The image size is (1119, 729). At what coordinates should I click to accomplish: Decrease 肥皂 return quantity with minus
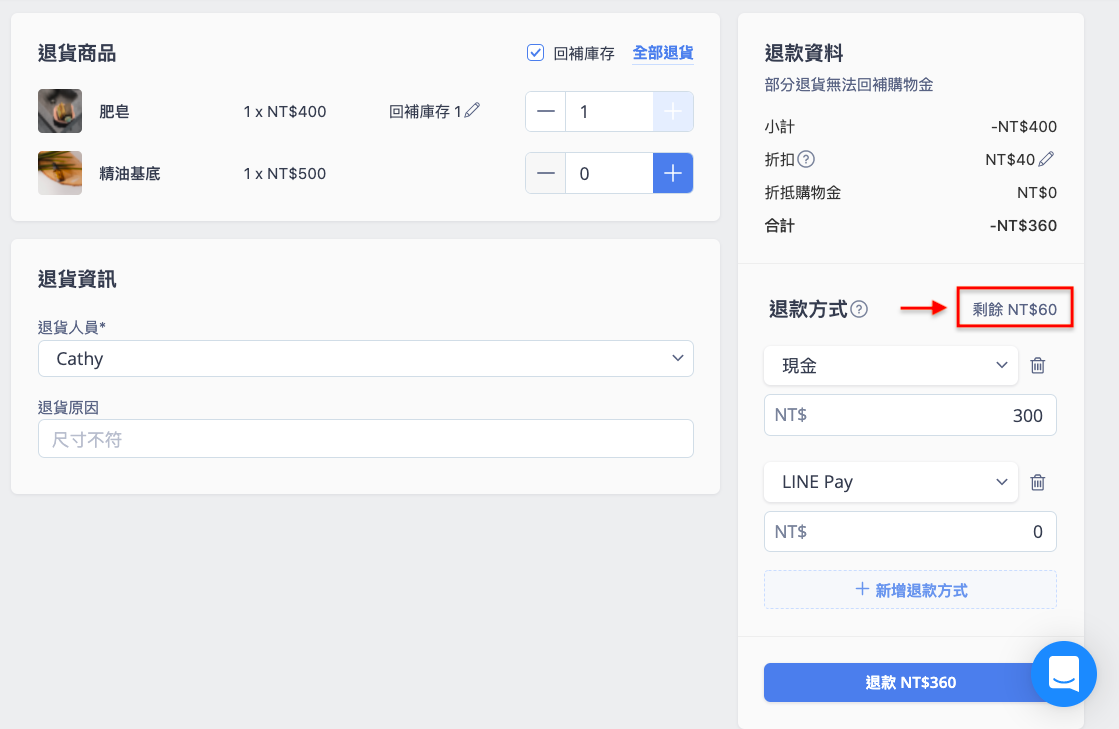pyautogui.click(x=546, y=111)
